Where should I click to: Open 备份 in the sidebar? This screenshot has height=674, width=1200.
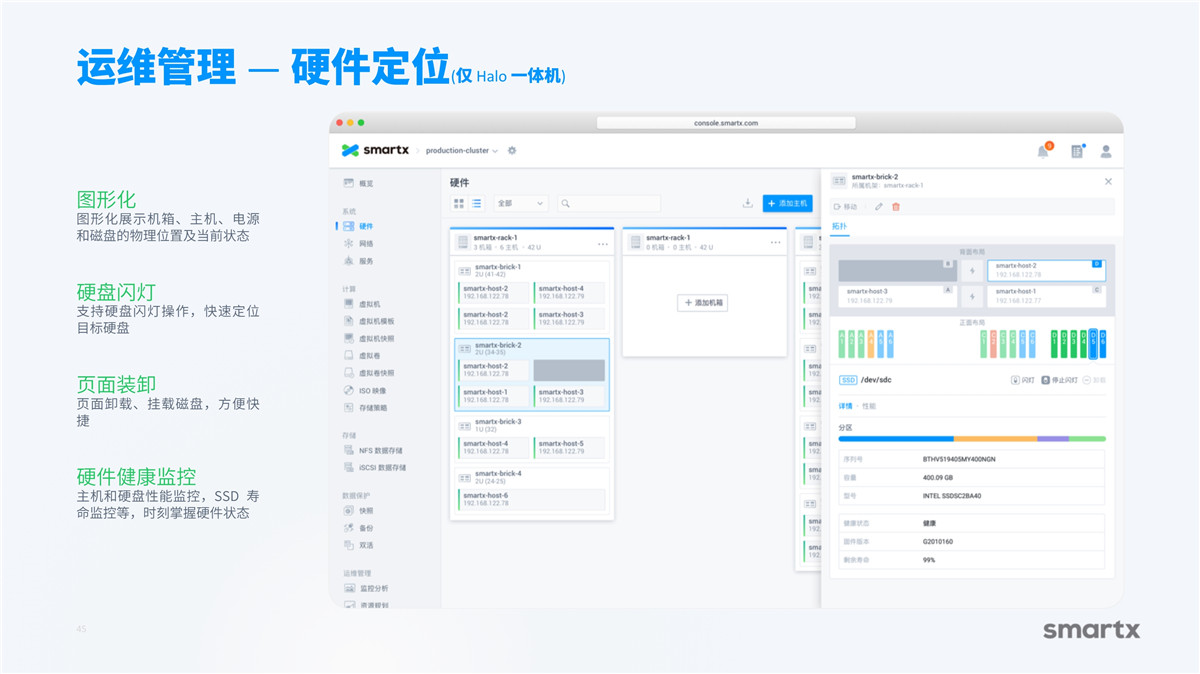click(359, 528)
